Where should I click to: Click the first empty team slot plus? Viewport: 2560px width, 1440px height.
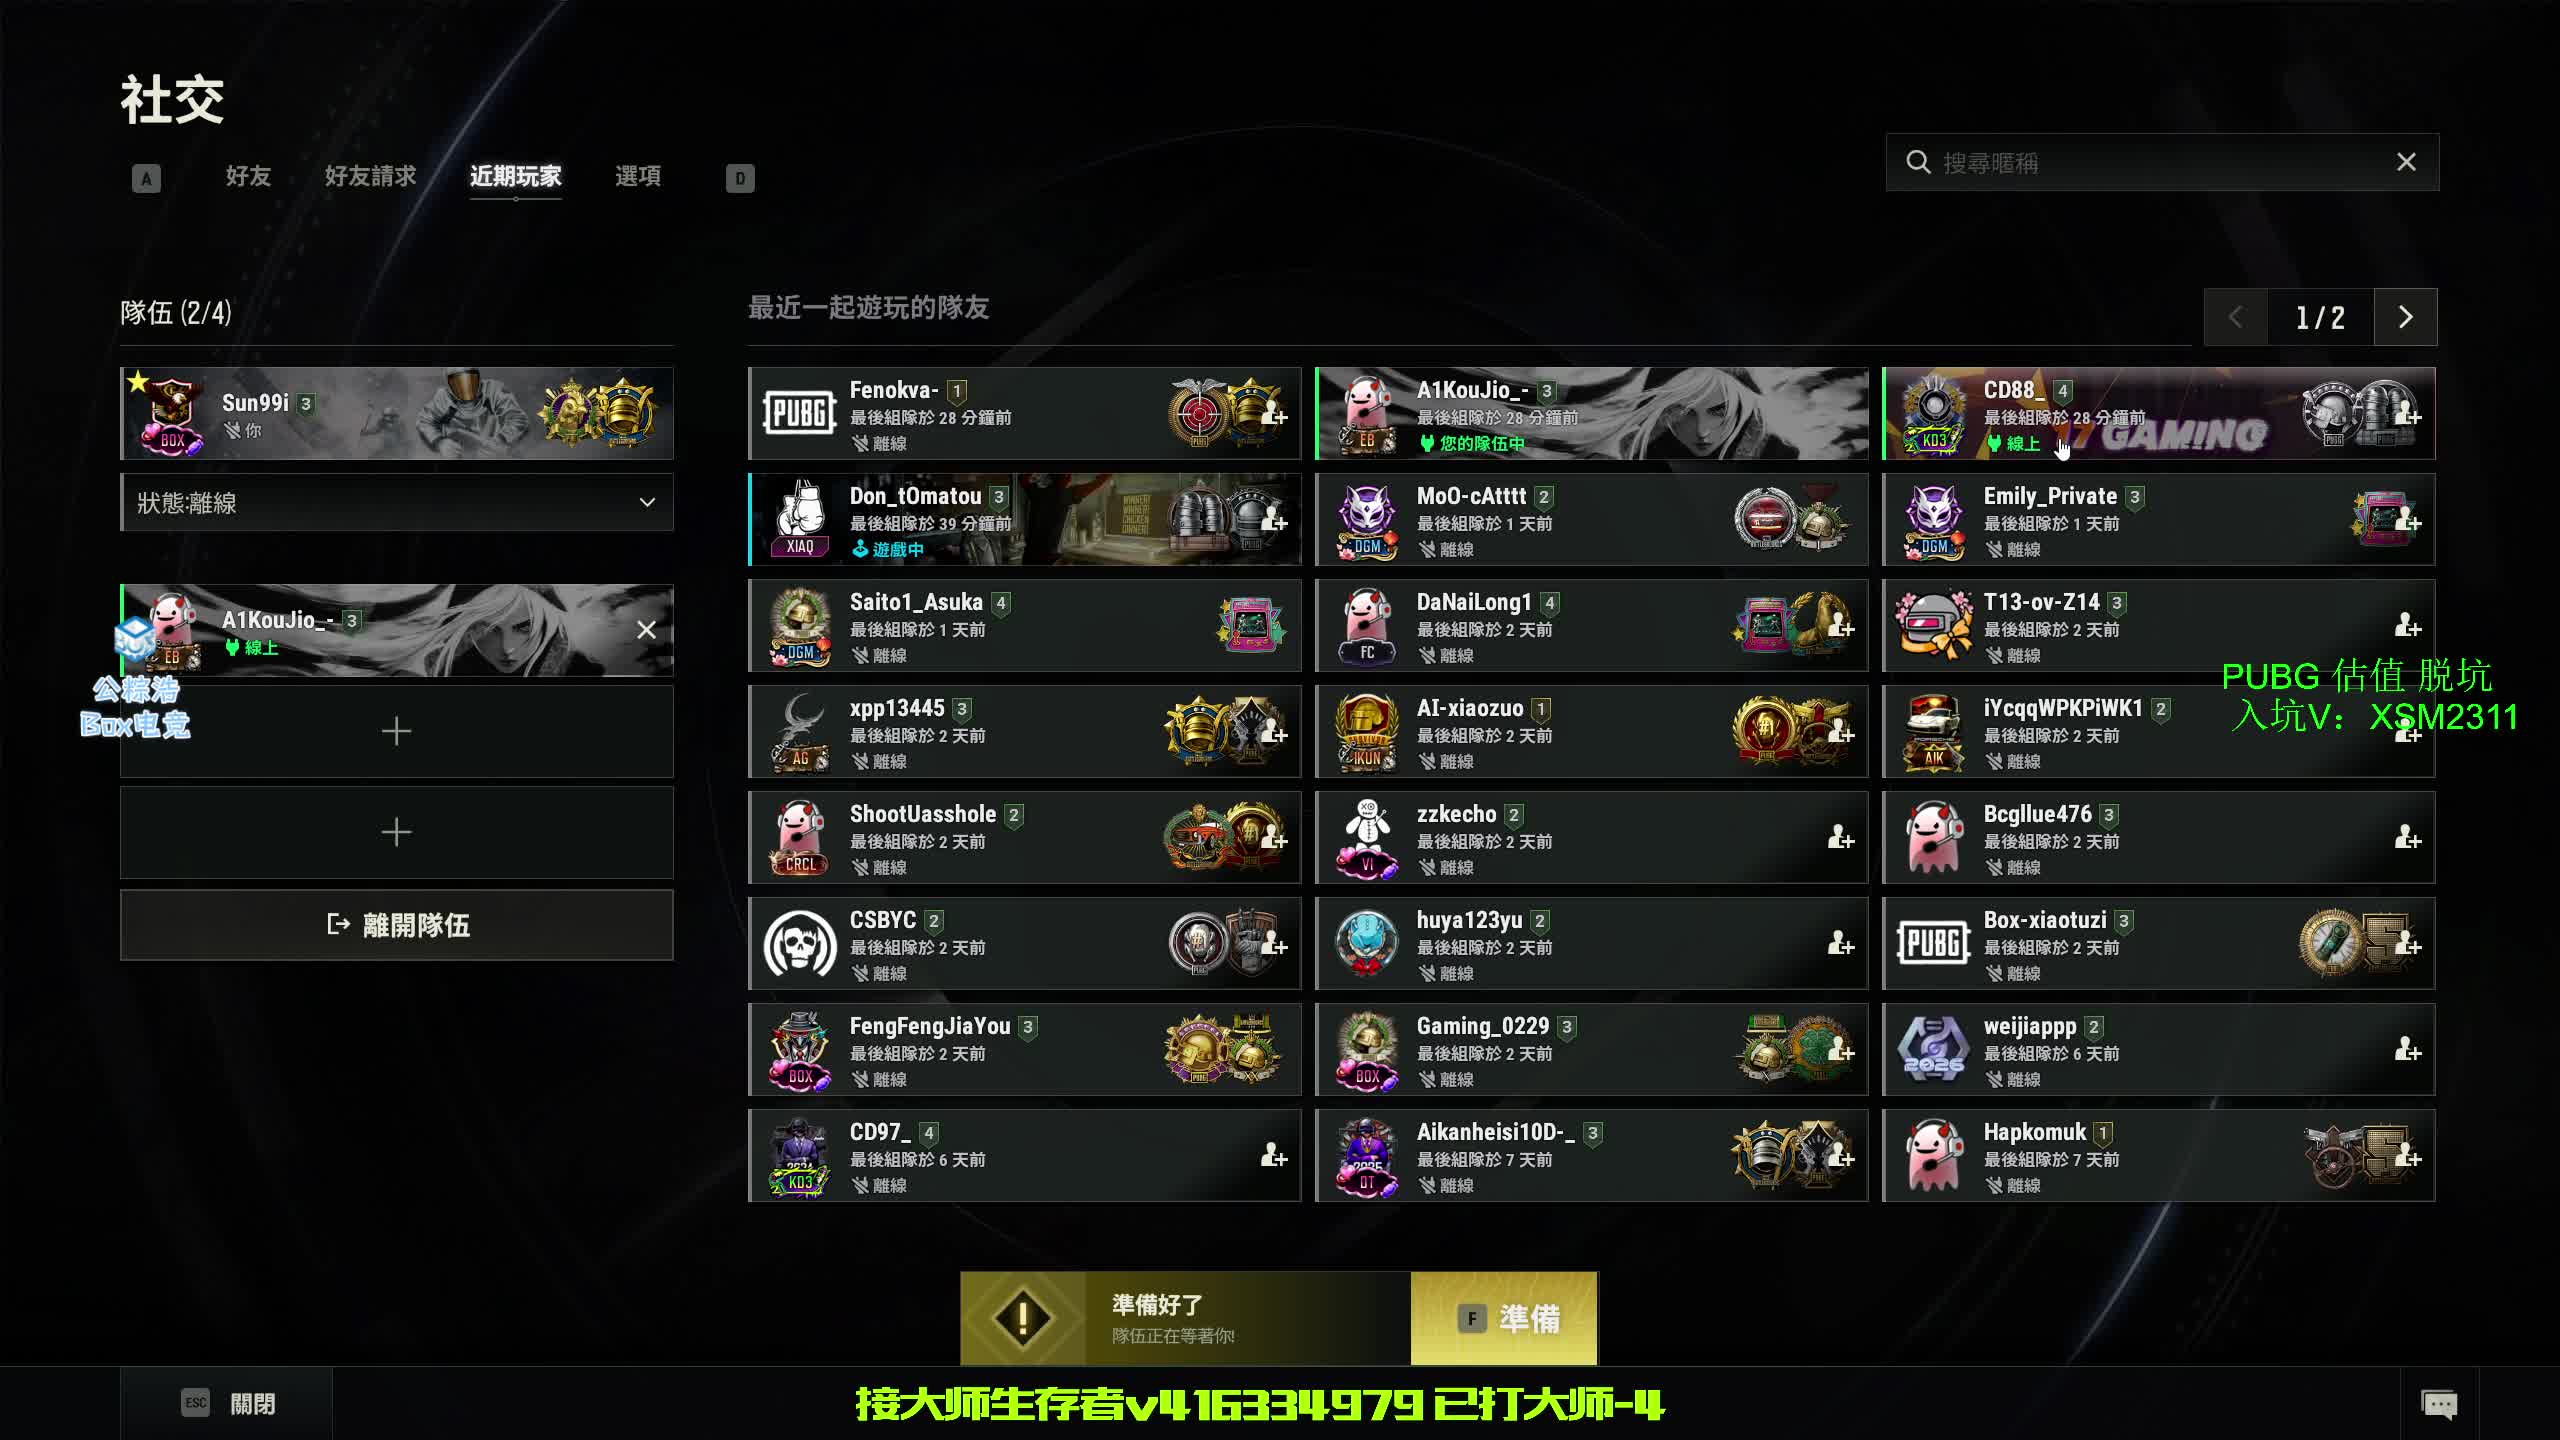397,731
